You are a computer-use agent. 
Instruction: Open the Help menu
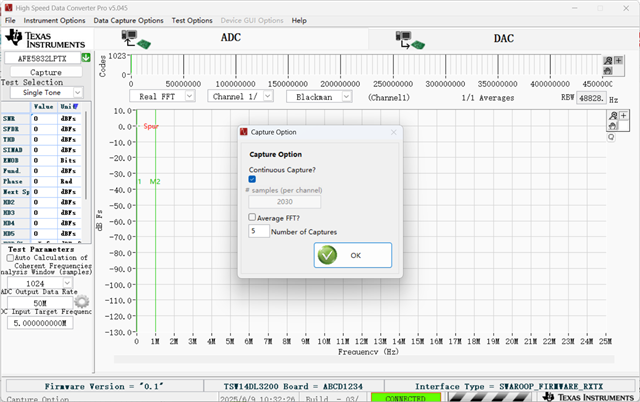(x=299, y=20)
